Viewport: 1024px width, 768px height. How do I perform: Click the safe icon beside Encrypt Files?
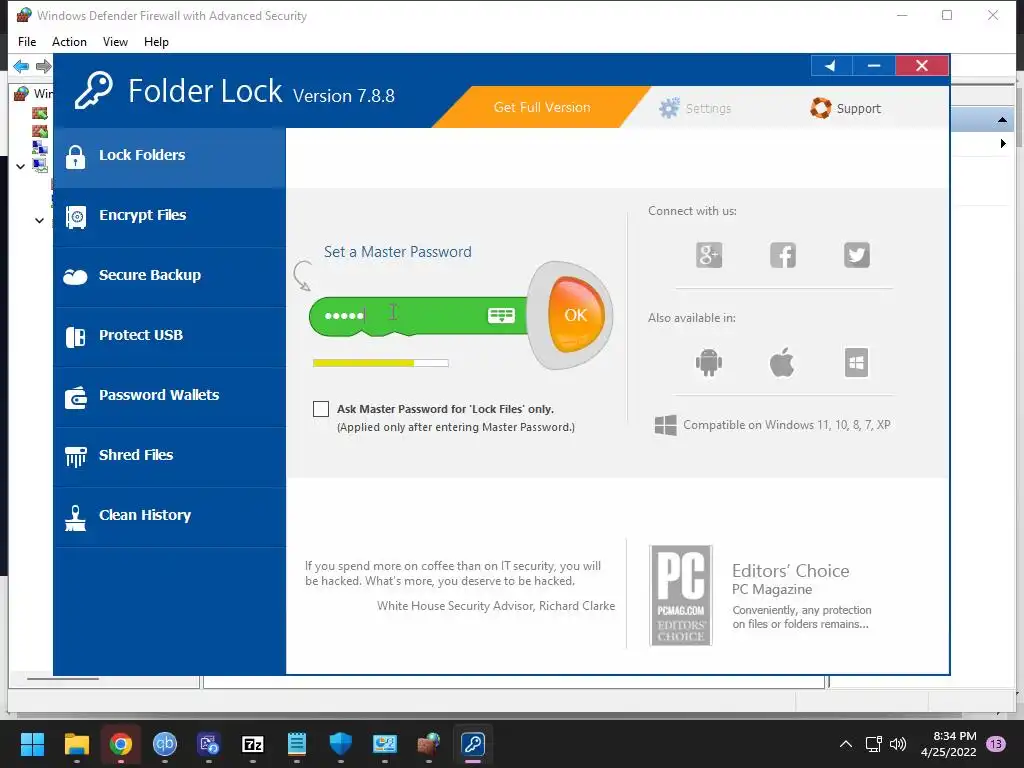tap(76, 217)
